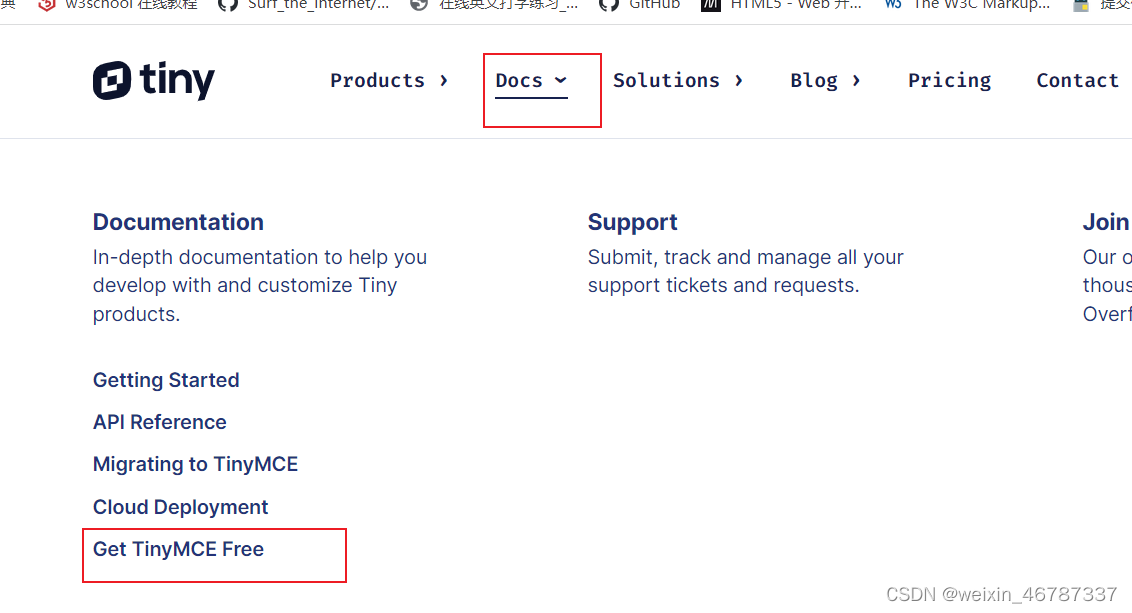Screen dimensions: 1132x613
Task: Open the HTML5 Web MDN bookmark icon
Action: click(x=711, y=4)
